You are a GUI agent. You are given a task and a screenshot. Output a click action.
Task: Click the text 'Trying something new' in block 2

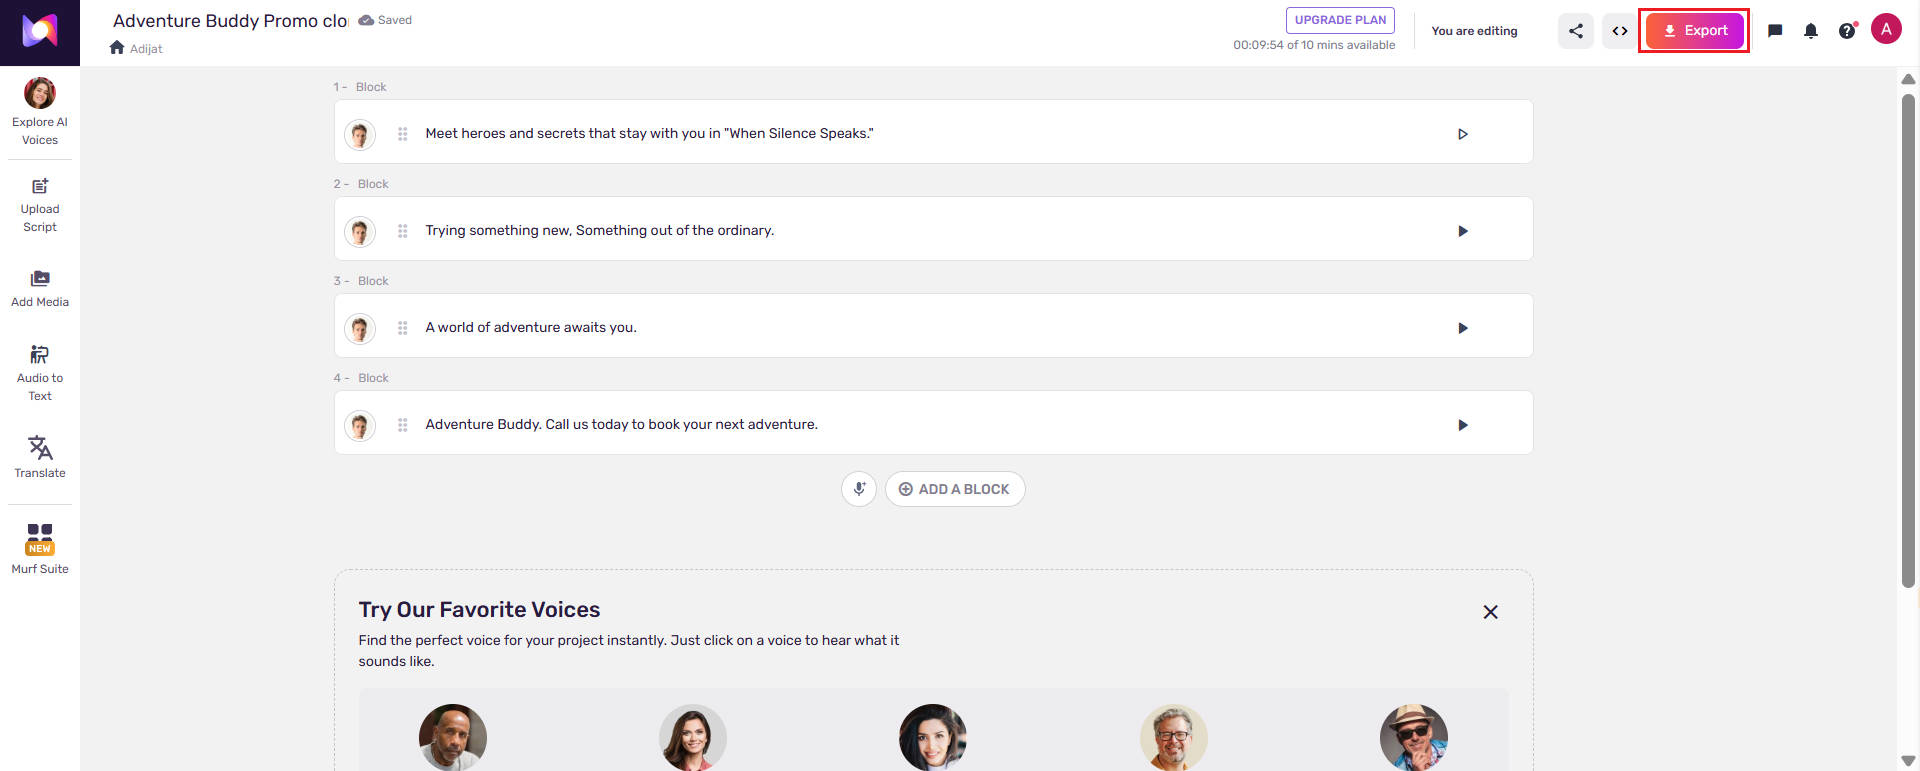tap(600, 231)
